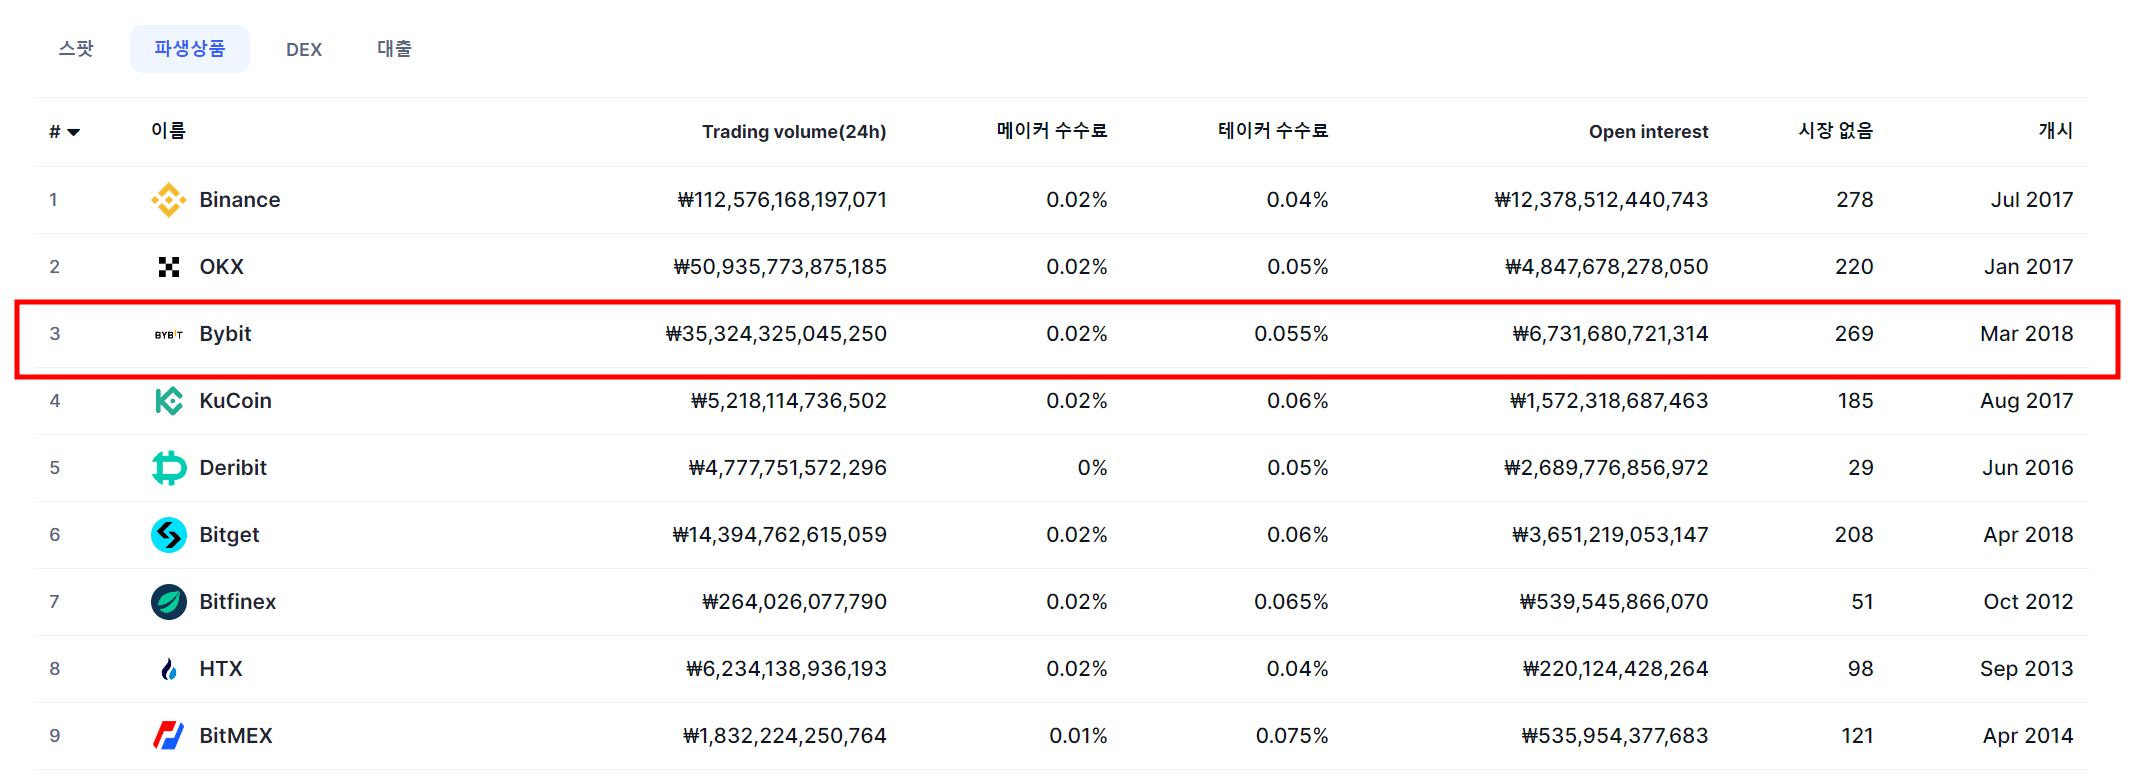Click OKX market count 220
Image resolution: width=2134 pixels, height=776 pixels.
(x=1854, y=267)
